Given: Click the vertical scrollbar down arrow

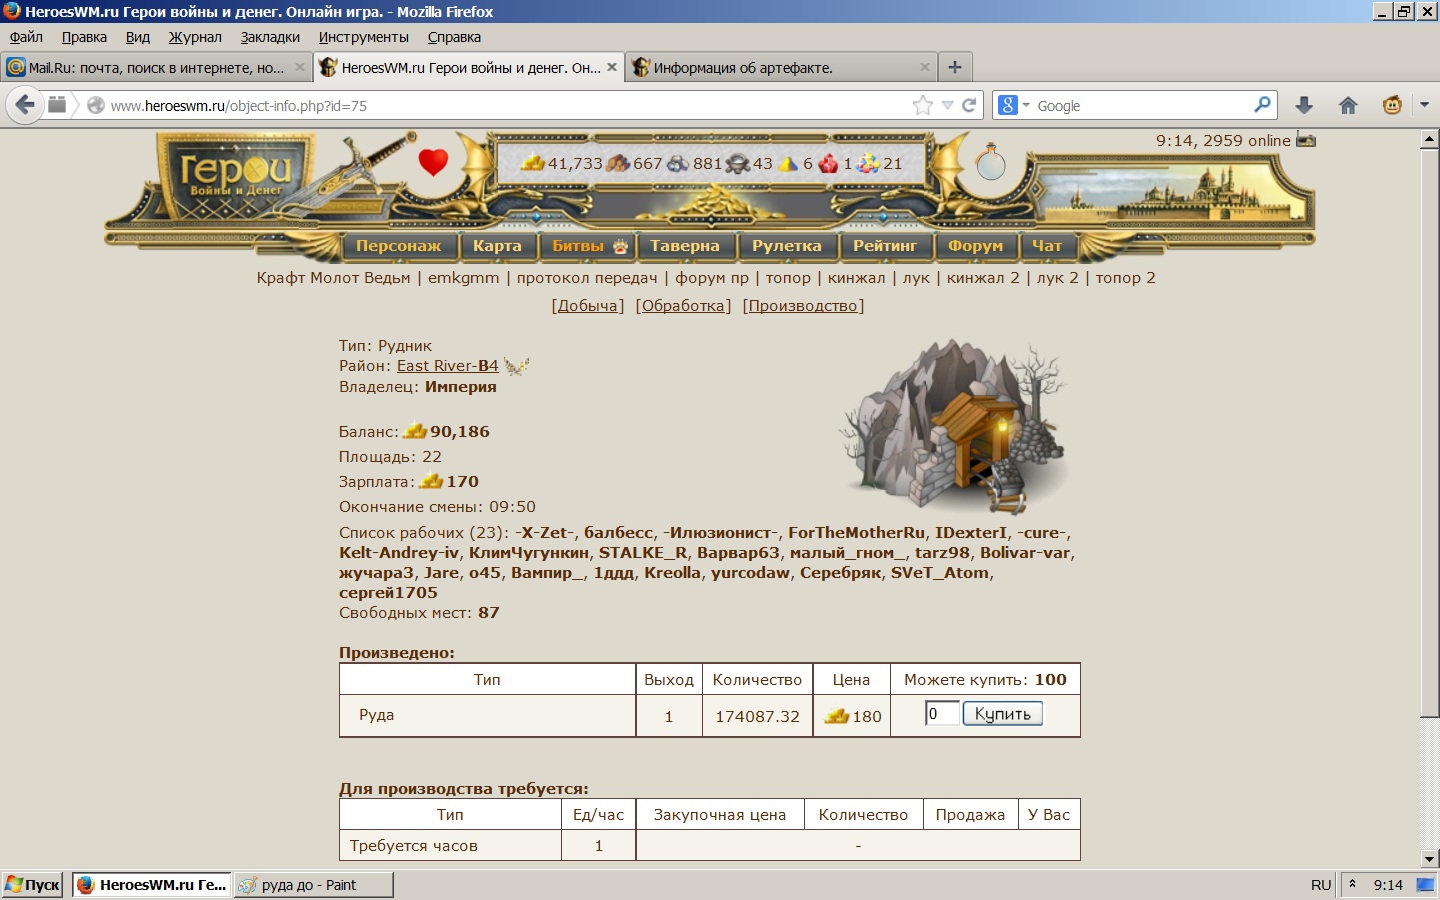Looking at the screenshot, I should coord(1429,858).
